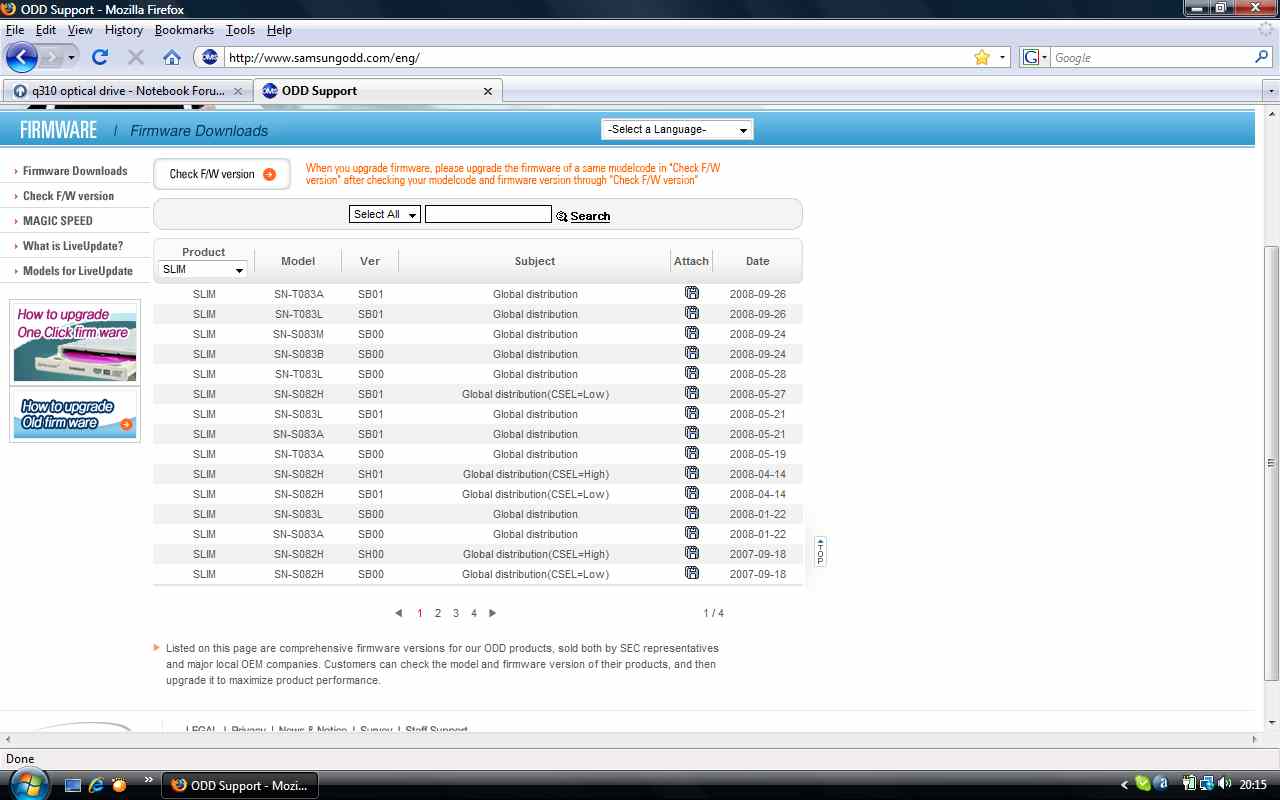Click the taskbar clock 20:15
Screen dimensions: 1280x800
click(1253, 785)
